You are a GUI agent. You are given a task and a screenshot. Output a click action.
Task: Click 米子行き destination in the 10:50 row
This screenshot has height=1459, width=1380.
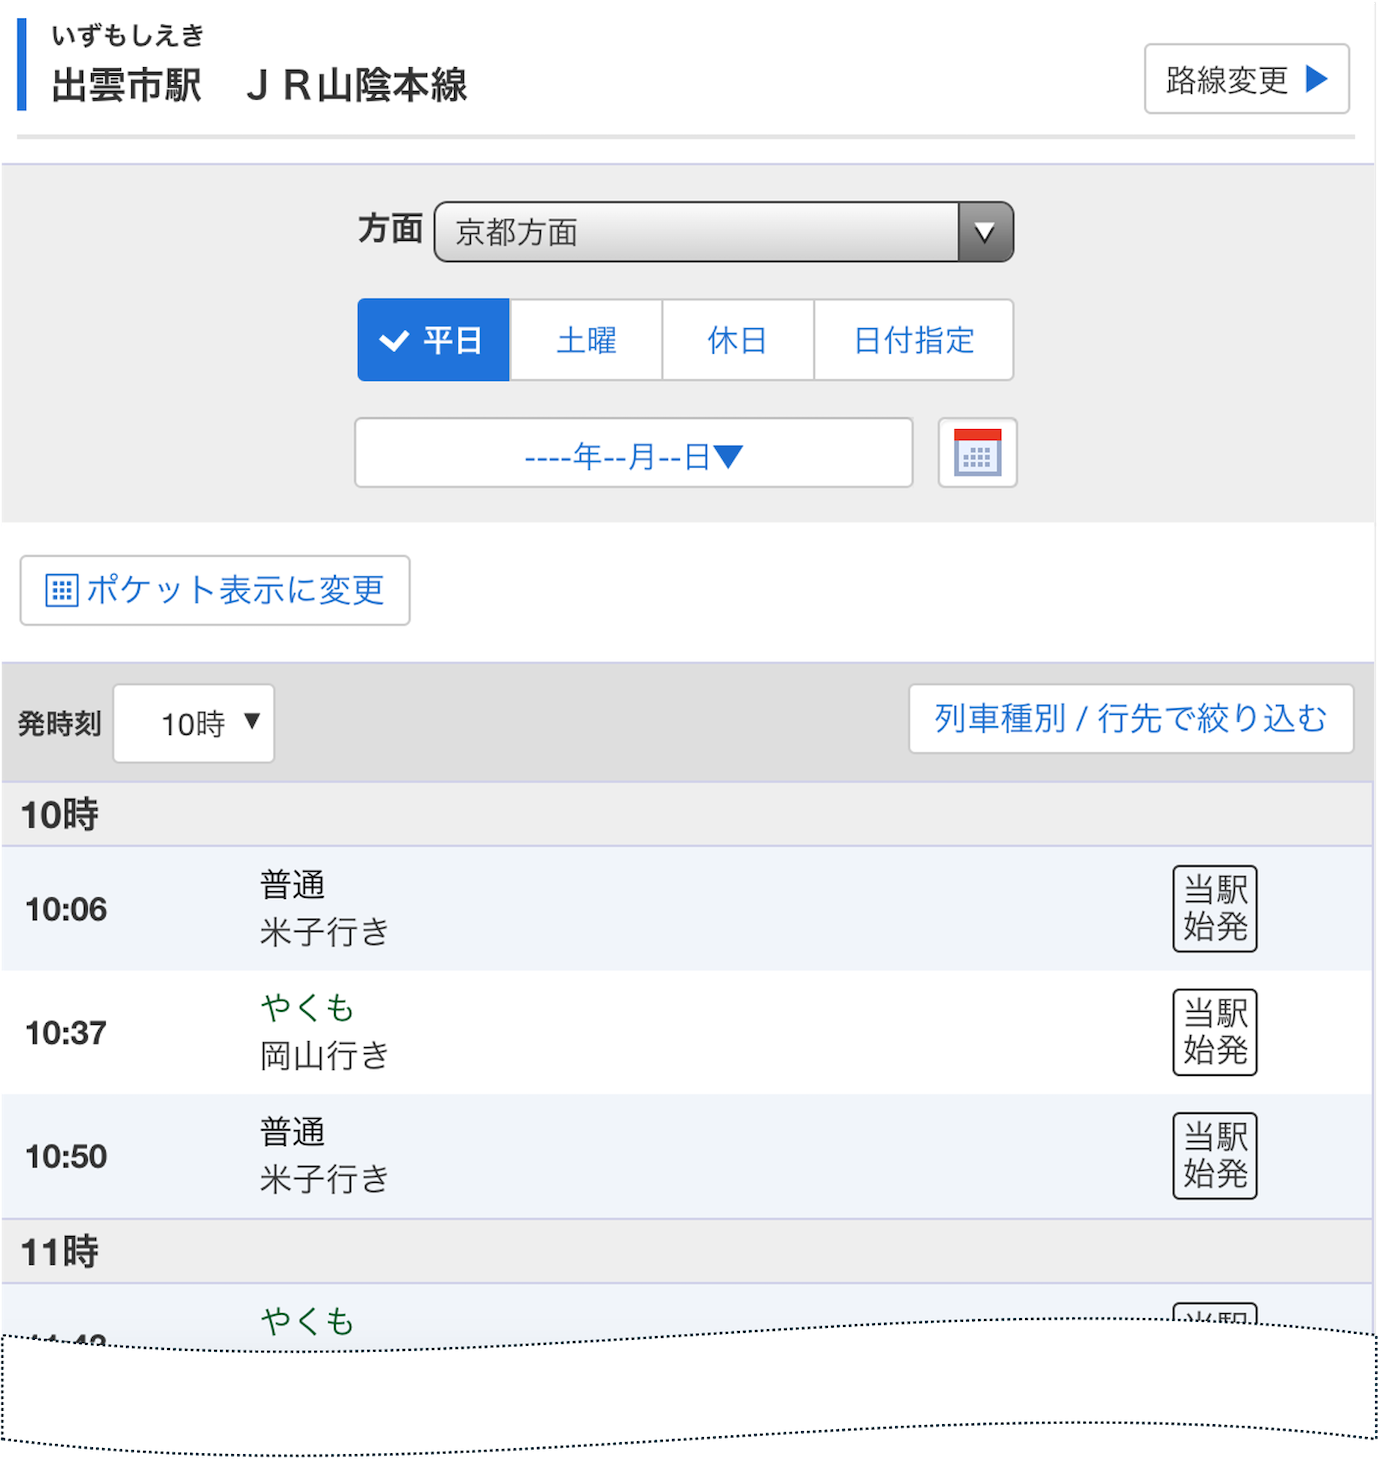coord(324,1179)
